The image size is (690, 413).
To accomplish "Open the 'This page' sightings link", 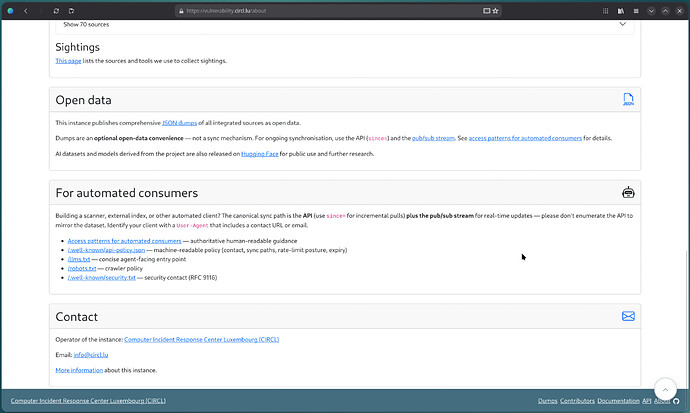I will (68, 61).
